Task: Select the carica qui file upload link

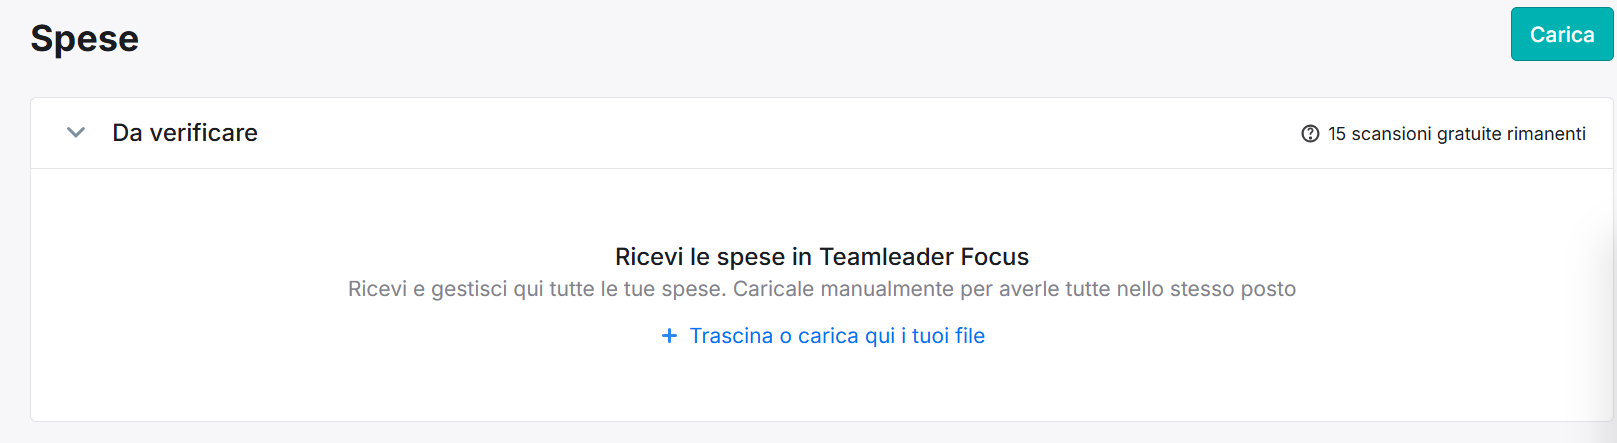Action: pyautogui.click(x=837, y=336)
